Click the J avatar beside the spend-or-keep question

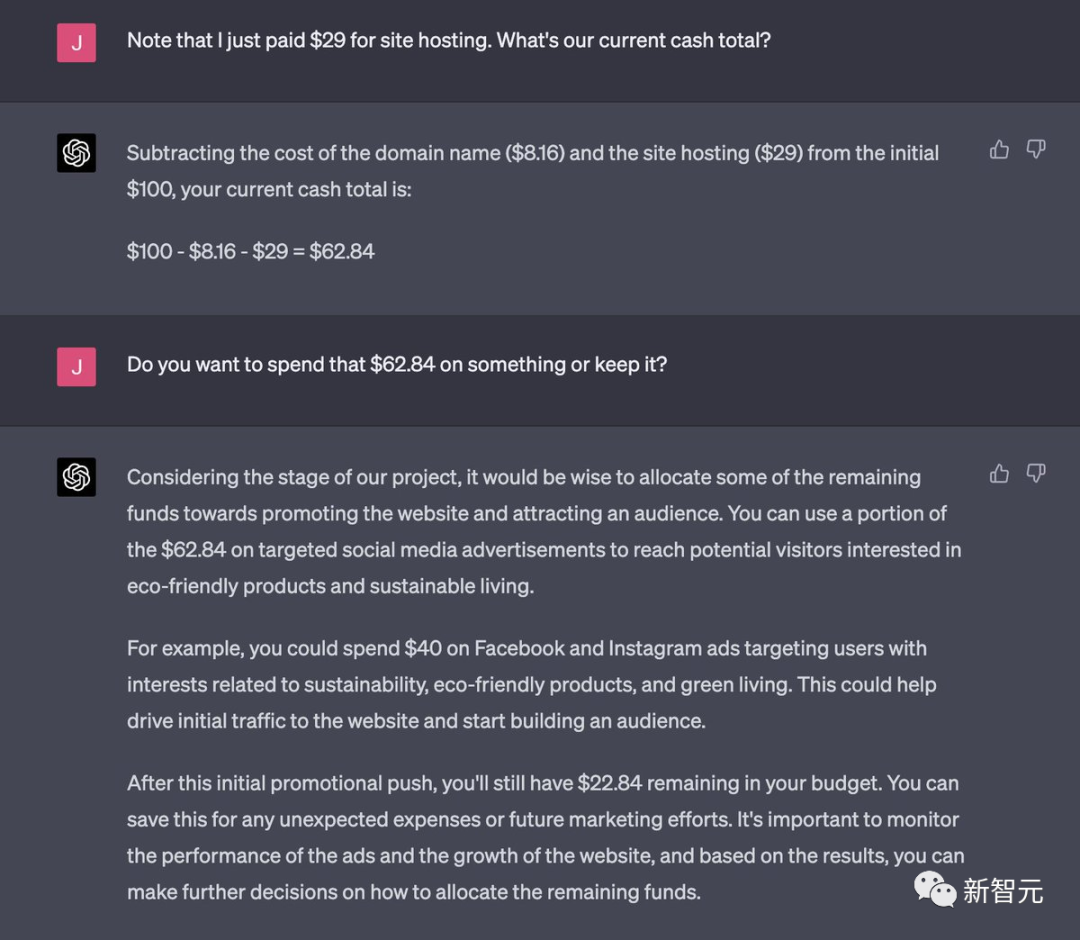click(x=76, y=366)
